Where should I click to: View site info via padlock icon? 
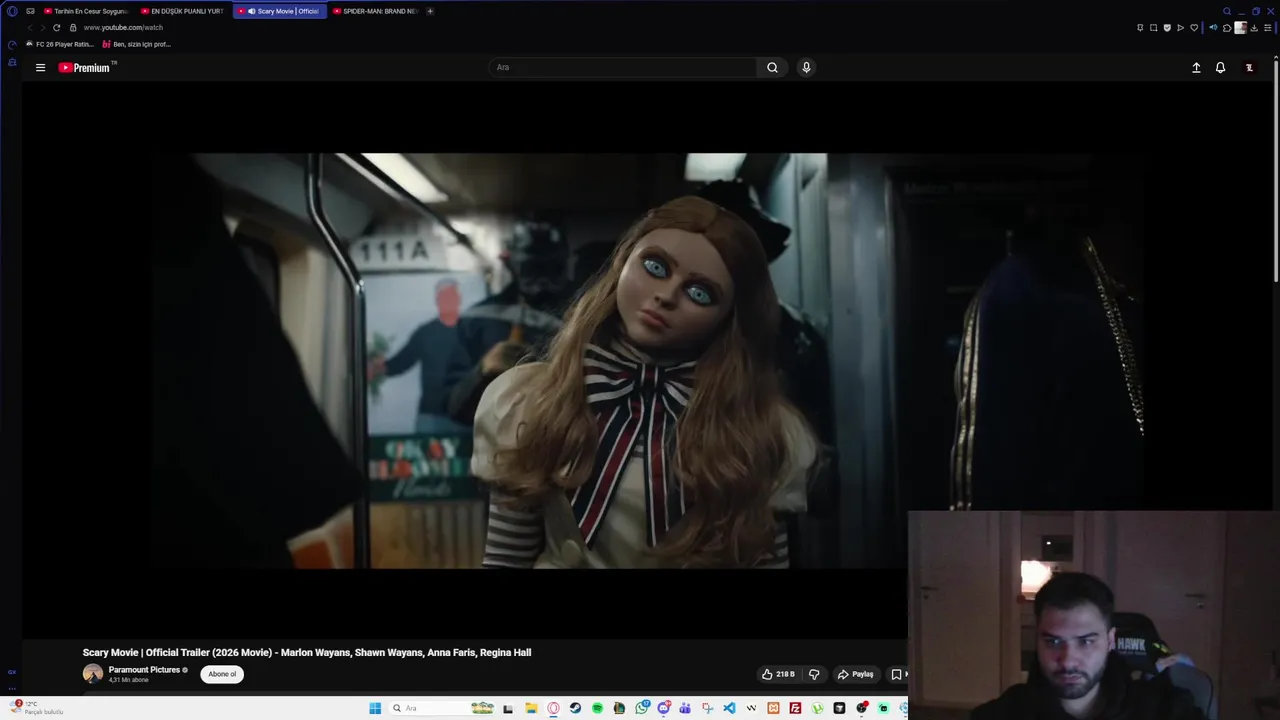[x=73, y=27]
